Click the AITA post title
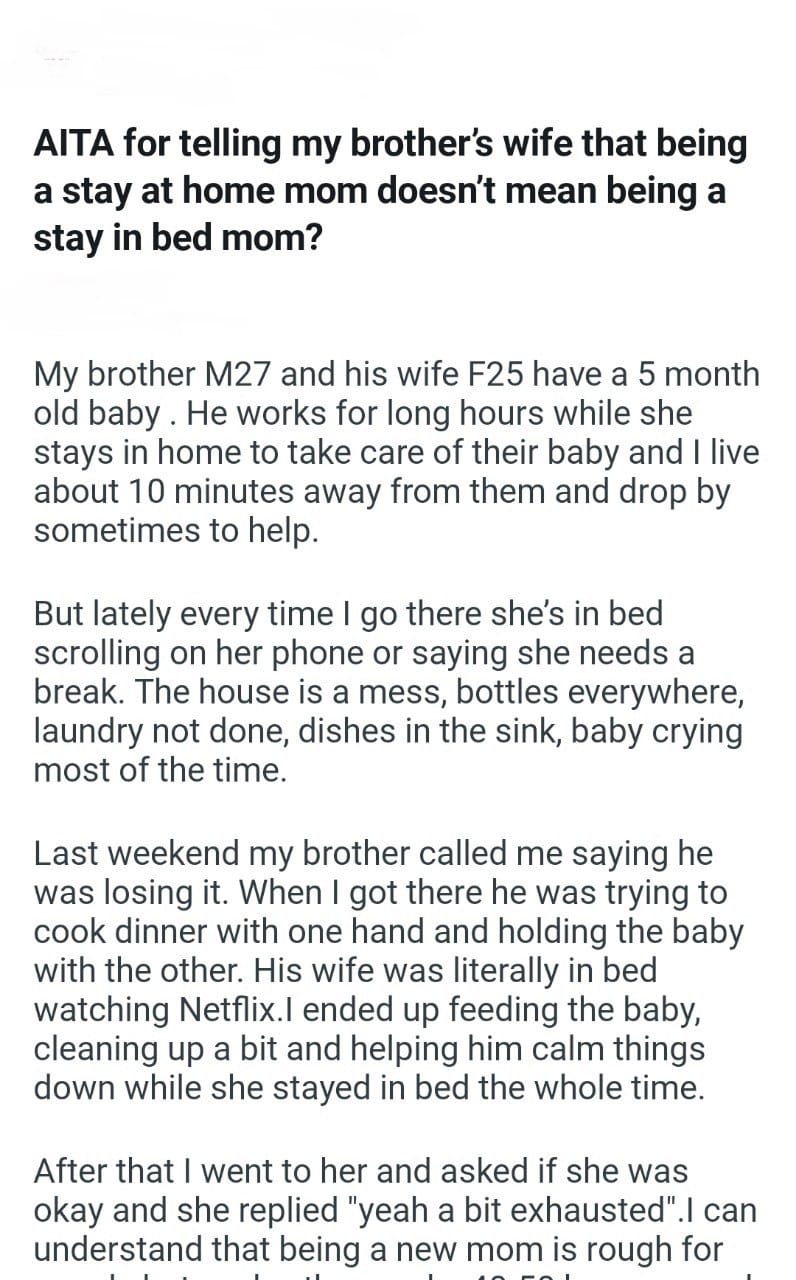796x1280 pixels. click(390, 192)
